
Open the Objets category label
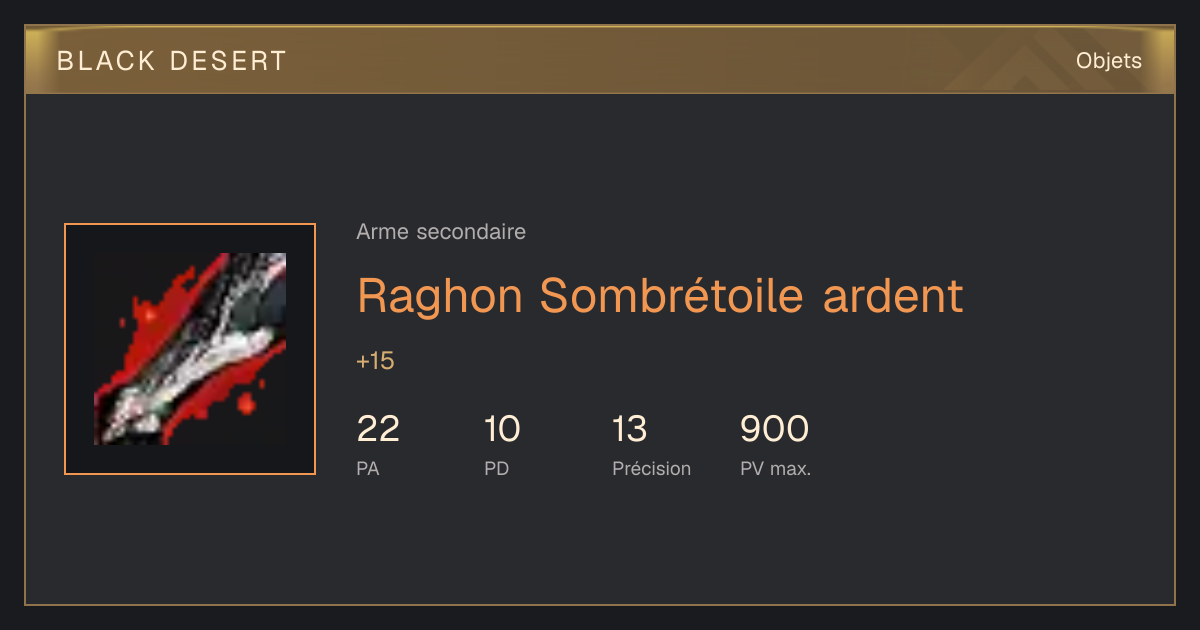1109,61
